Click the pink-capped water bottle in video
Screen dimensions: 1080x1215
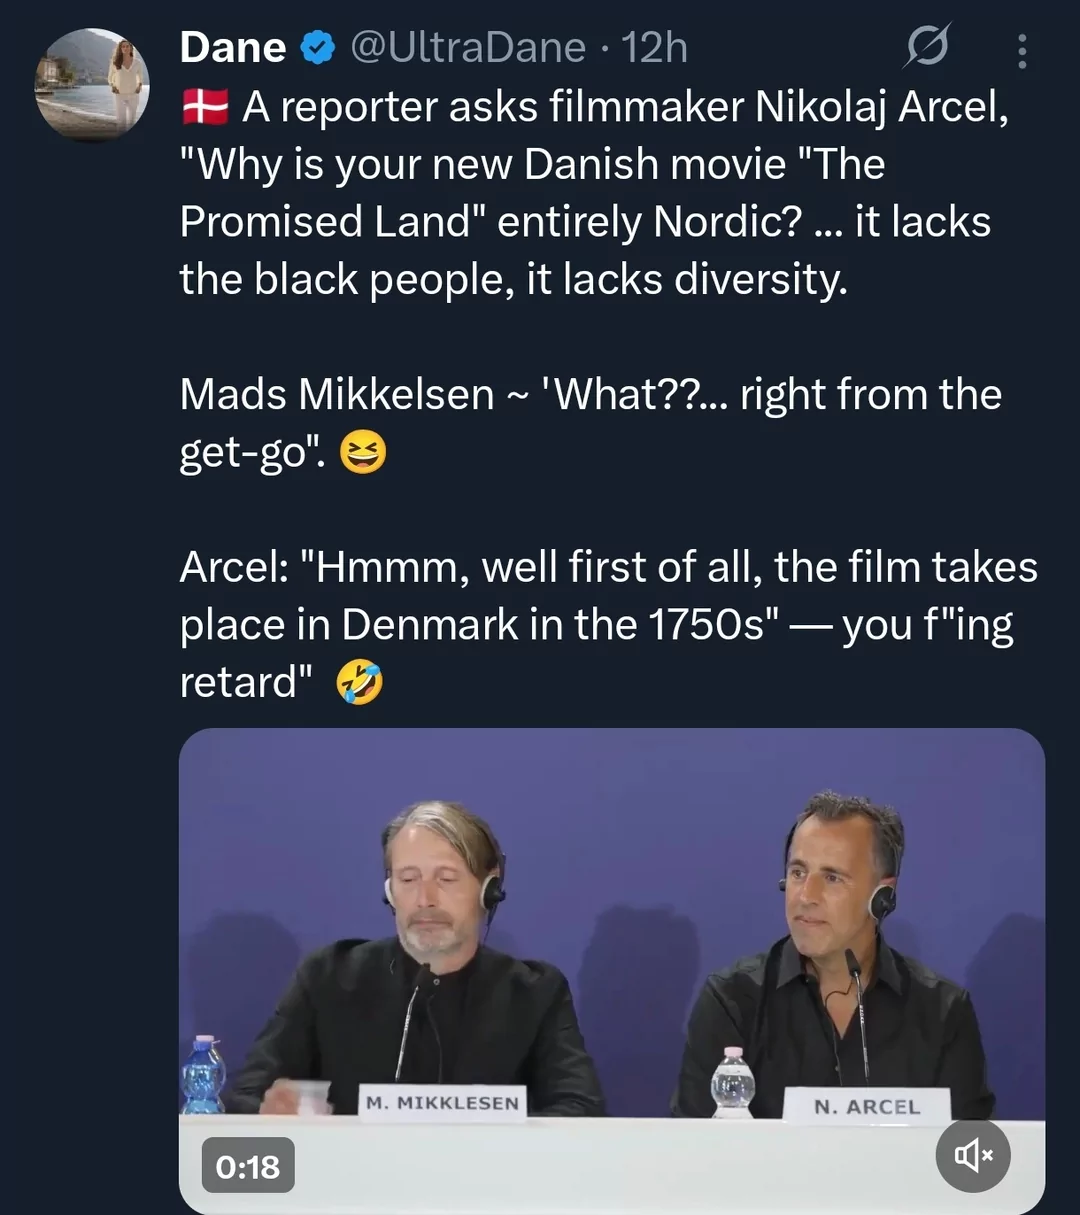[x=733, y=1083]
